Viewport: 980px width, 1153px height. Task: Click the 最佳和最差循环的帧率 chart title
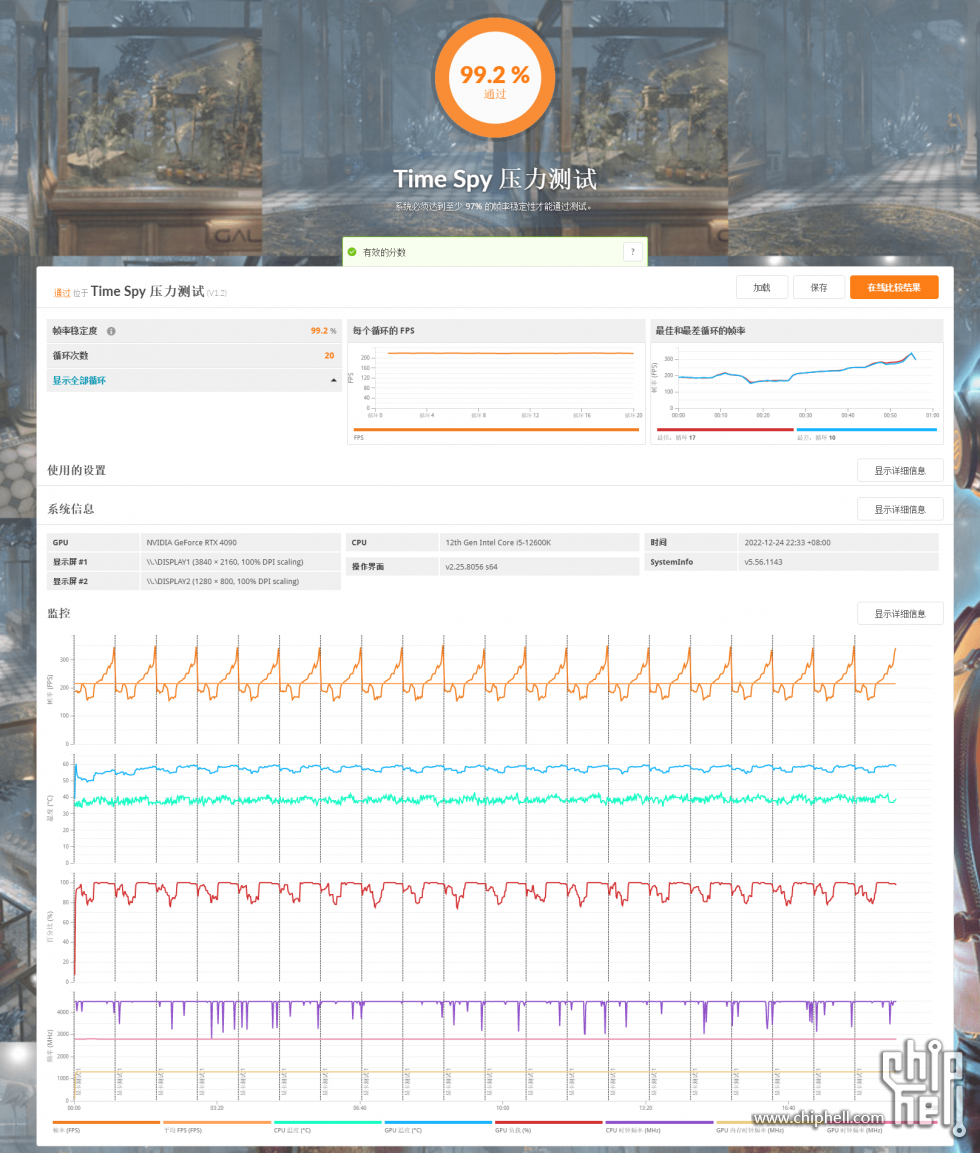[x=701, y=331]
